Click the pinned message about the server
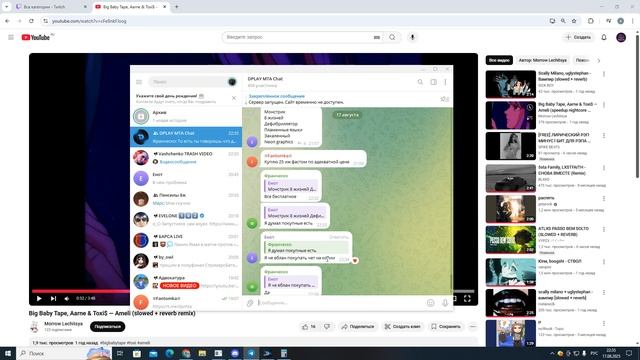The width and height of the screenshot is (640, 360). pos(296,99)
